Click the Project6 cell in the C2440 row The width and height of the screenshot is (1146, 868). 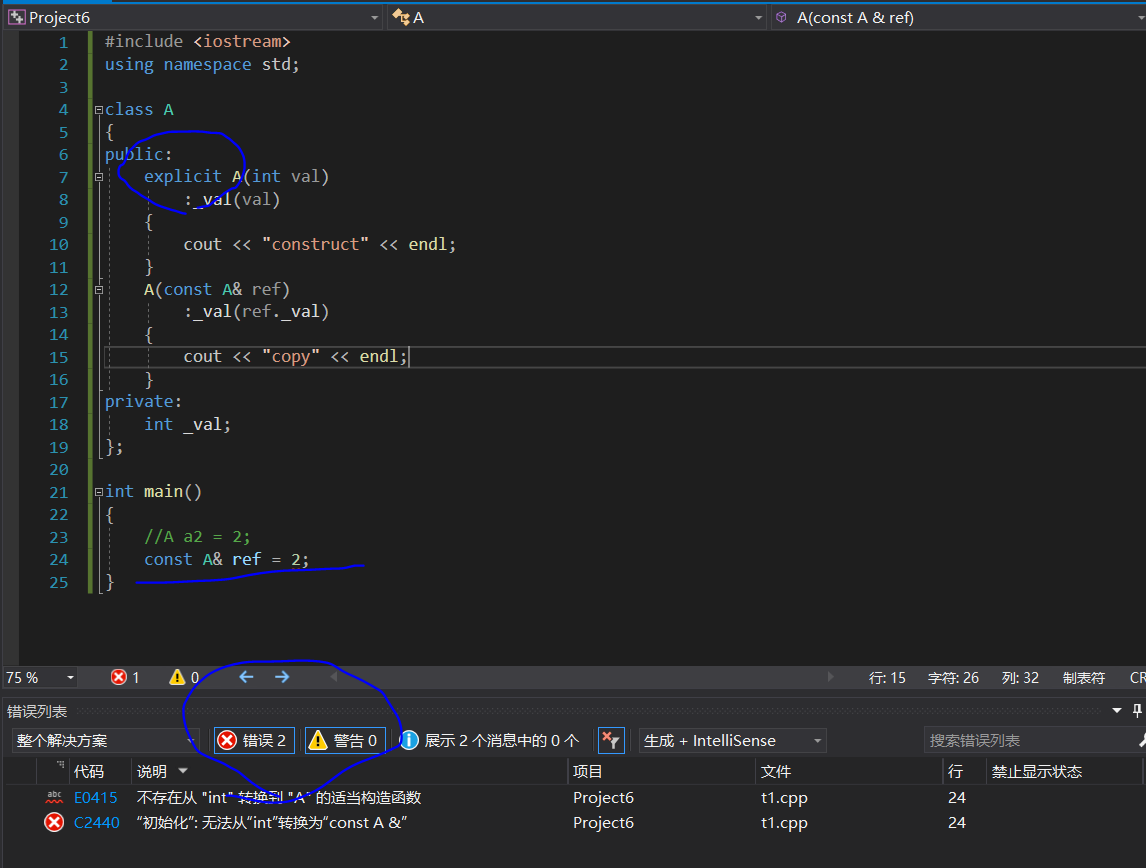pyautogui.click(x=603, y=823)
